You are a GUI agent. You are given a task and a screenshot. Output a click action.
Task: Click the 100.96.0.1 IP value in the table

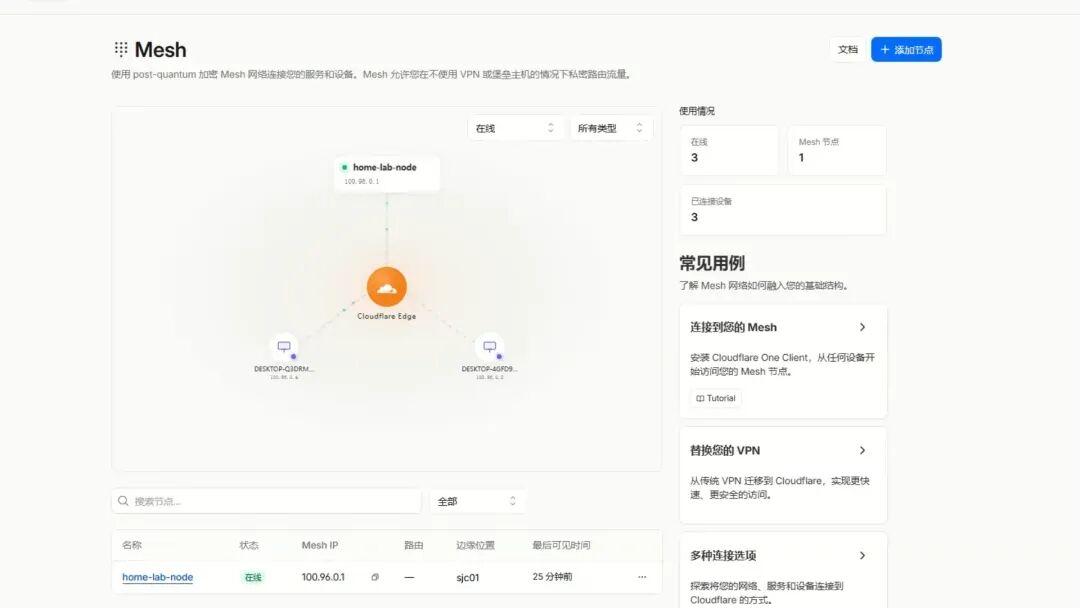[x=323, y=577]
